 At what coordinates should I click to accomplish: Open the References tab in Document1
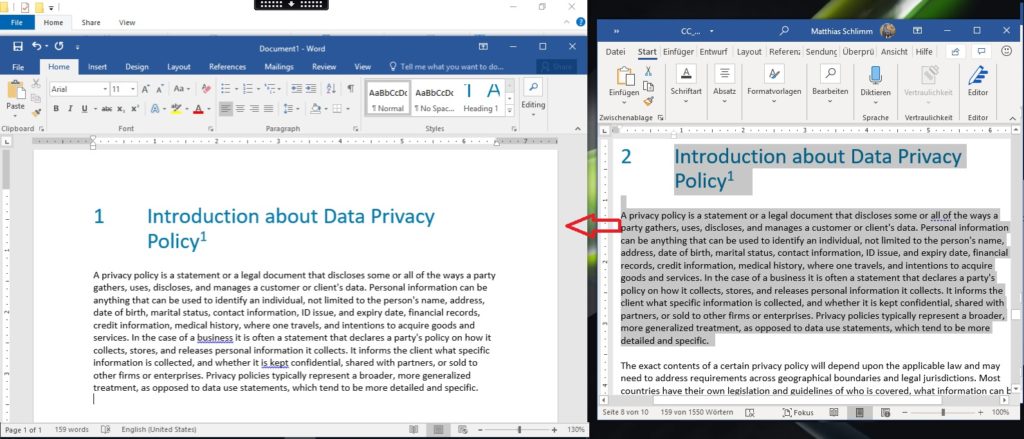pyautogui.click(x=227, y=67)
